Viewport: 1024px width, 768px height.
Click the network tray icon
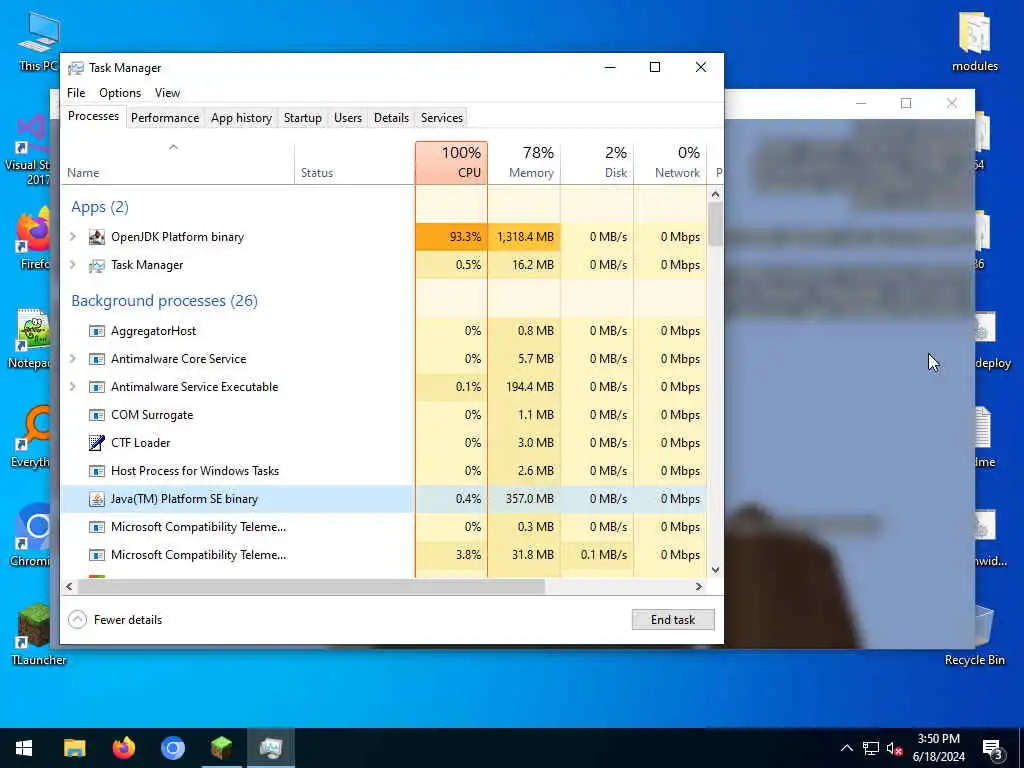(871, 748)
